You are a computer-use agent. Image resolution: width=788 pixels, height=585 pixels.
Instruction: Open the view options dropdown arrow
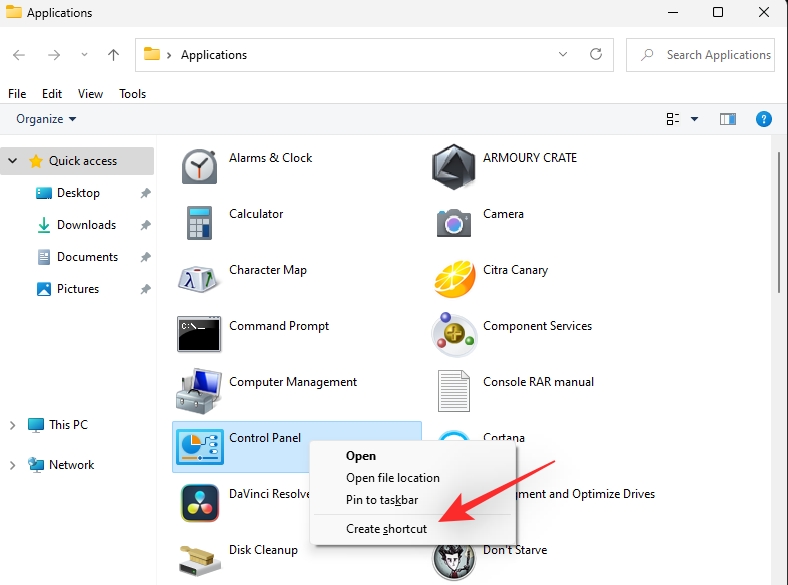click(694, 119)
